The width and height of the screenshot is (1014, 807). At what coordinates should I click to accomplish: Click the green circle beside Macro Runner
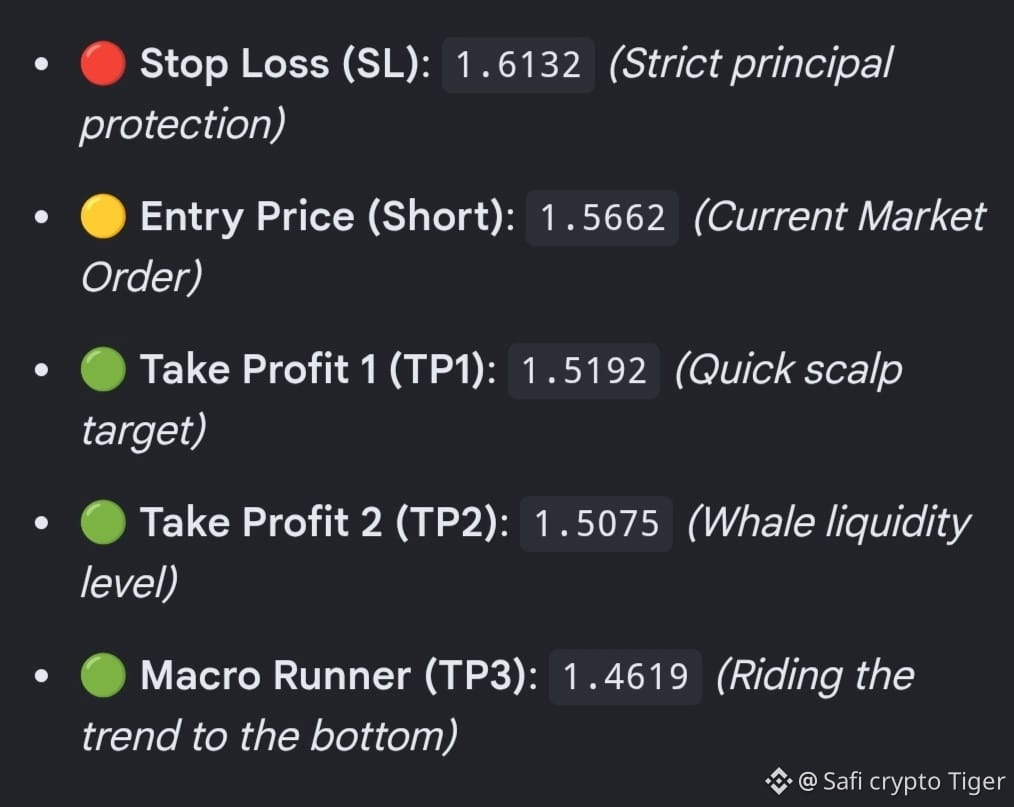(103, 675)
